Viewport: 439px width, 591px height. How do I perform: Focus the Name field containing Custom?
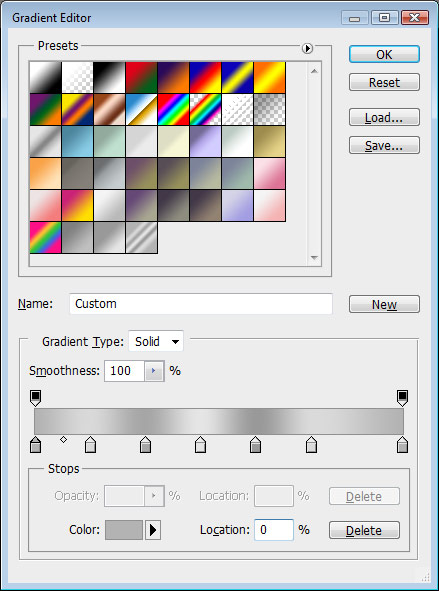click(x=201, y=304)
